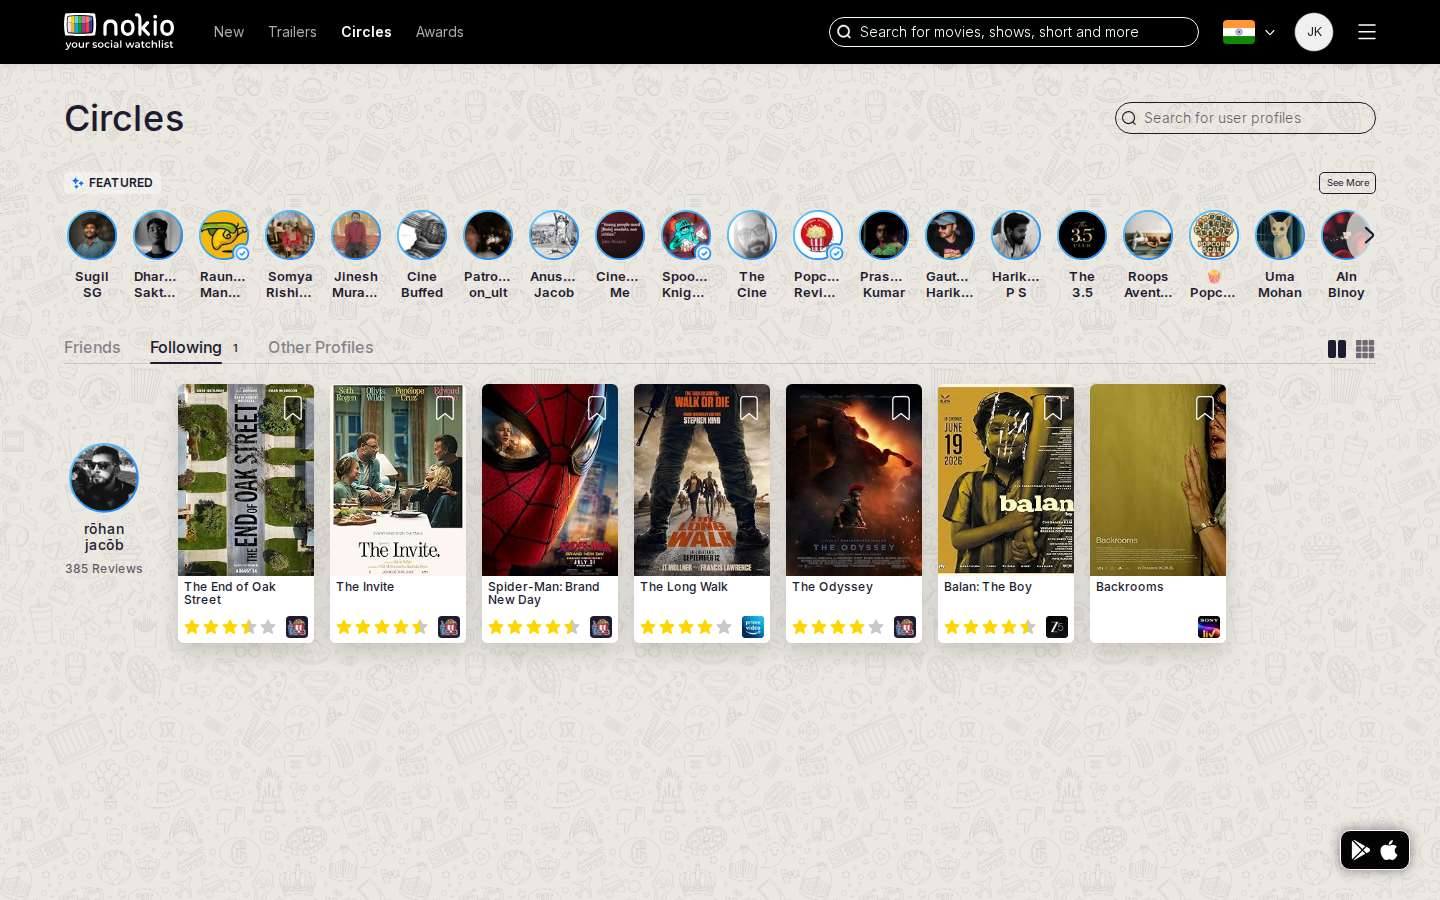Bookmark Balan: The Boy

(1053, 408)
